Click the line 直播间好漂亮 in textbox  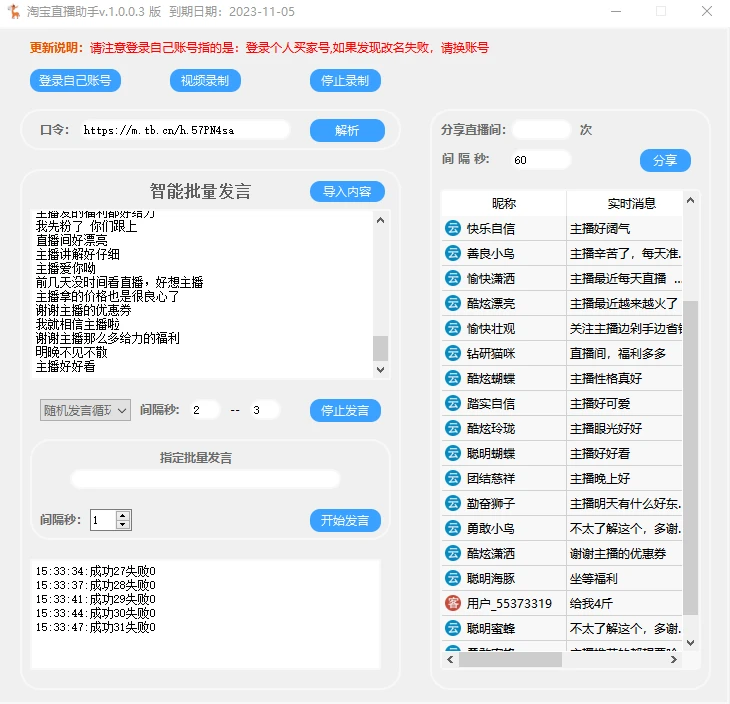72,240
